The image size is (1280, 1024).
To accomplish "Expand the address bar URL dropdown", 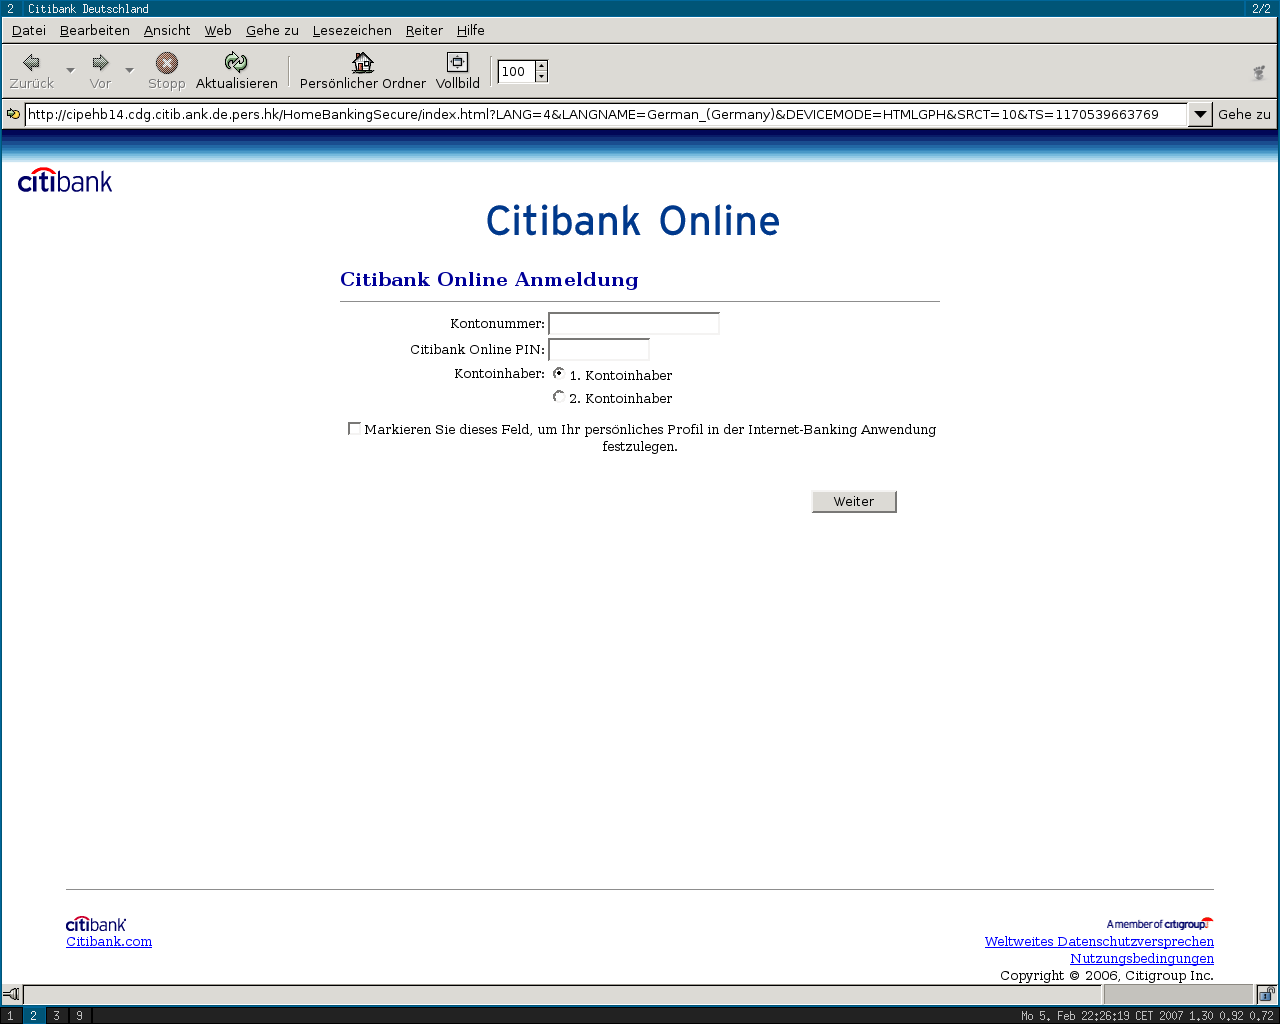I will point(1200,114).
